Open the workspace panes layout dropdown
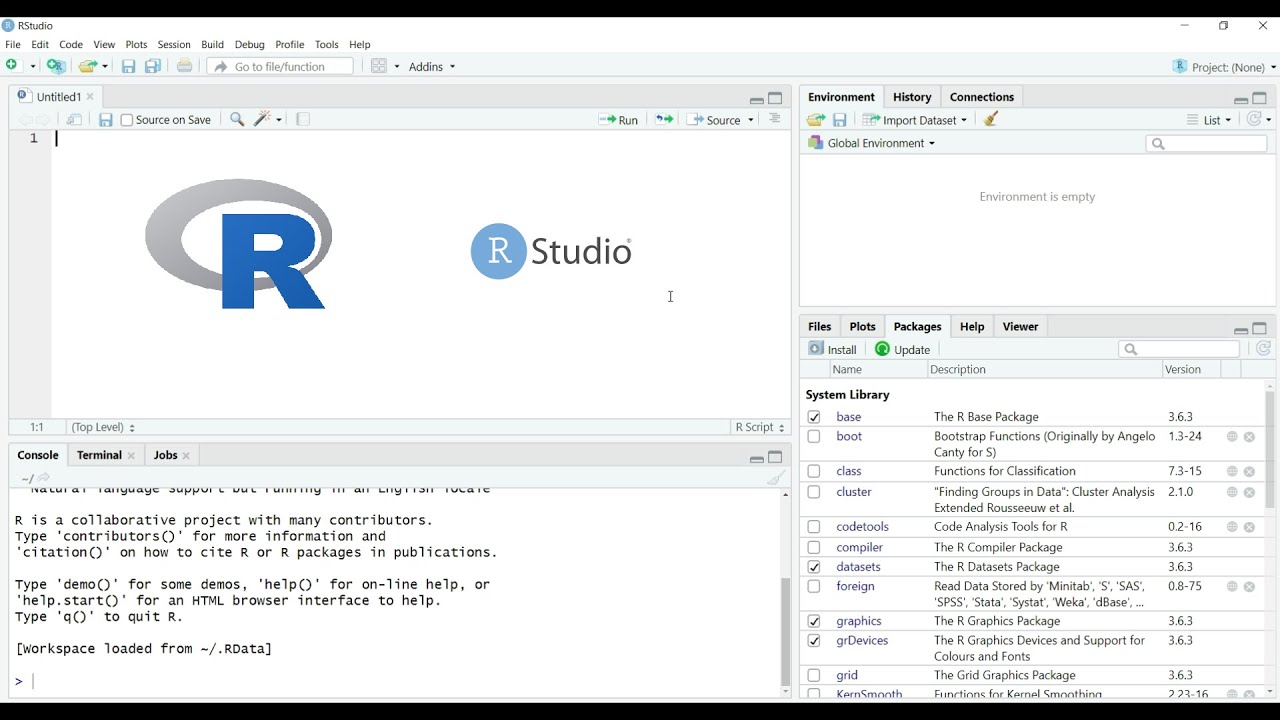 point(385,66)
